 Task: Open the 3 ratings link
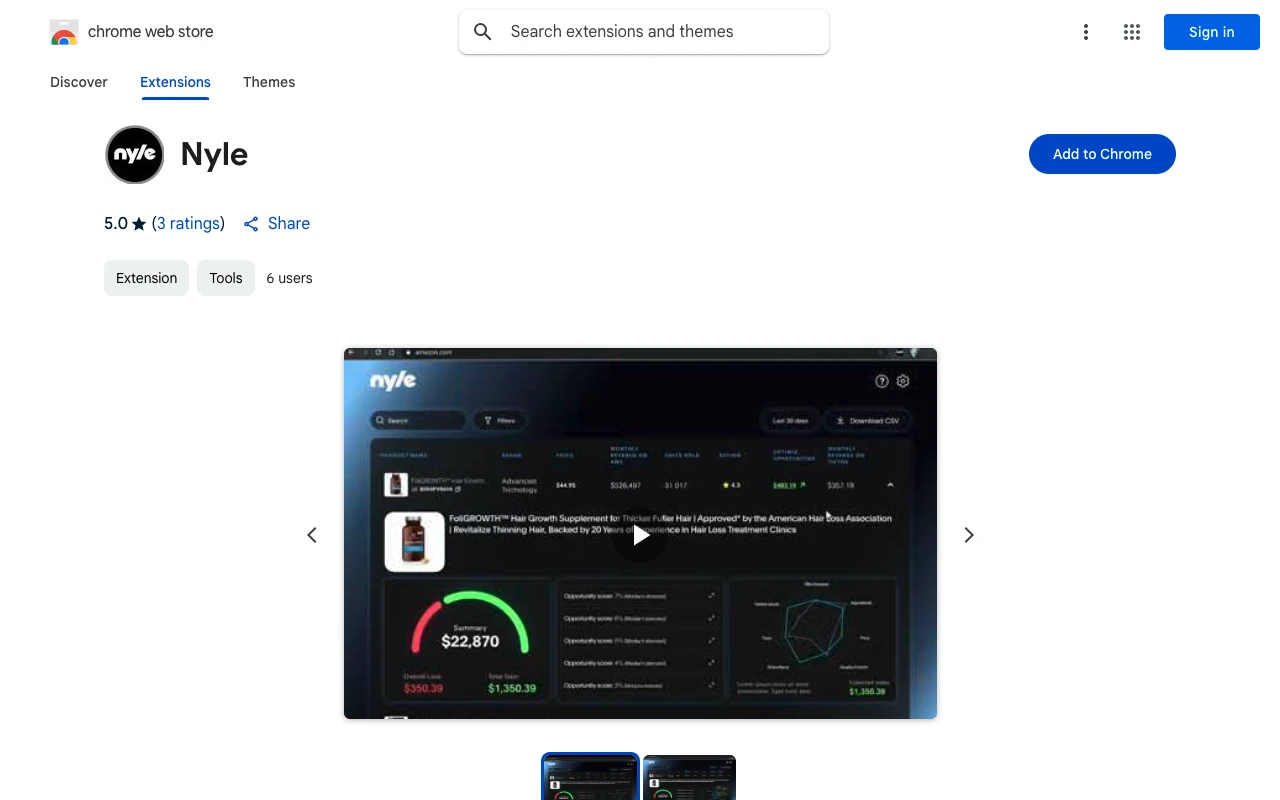[x=188, y=223]
